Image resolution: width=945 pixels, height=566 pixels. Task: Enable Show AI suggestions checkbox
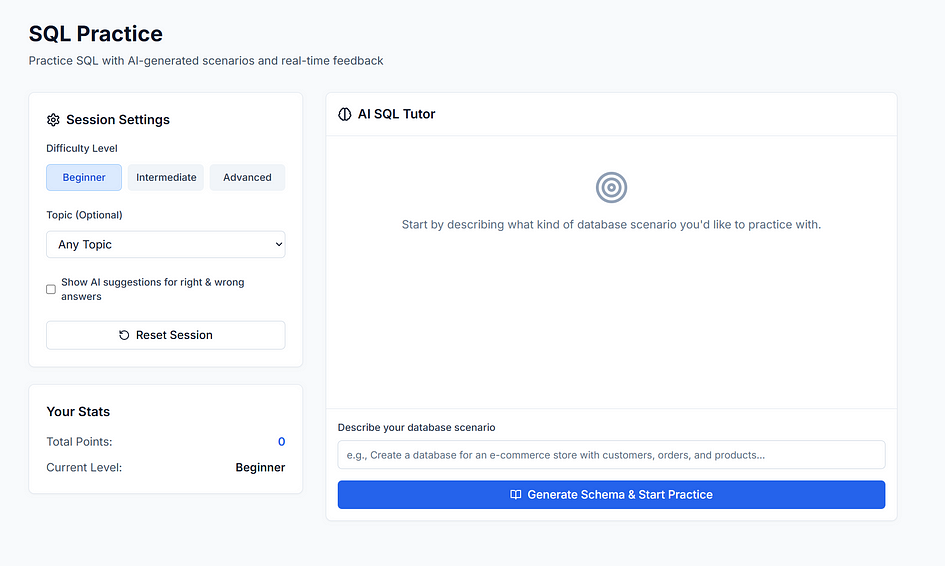[x=51, y=289]
